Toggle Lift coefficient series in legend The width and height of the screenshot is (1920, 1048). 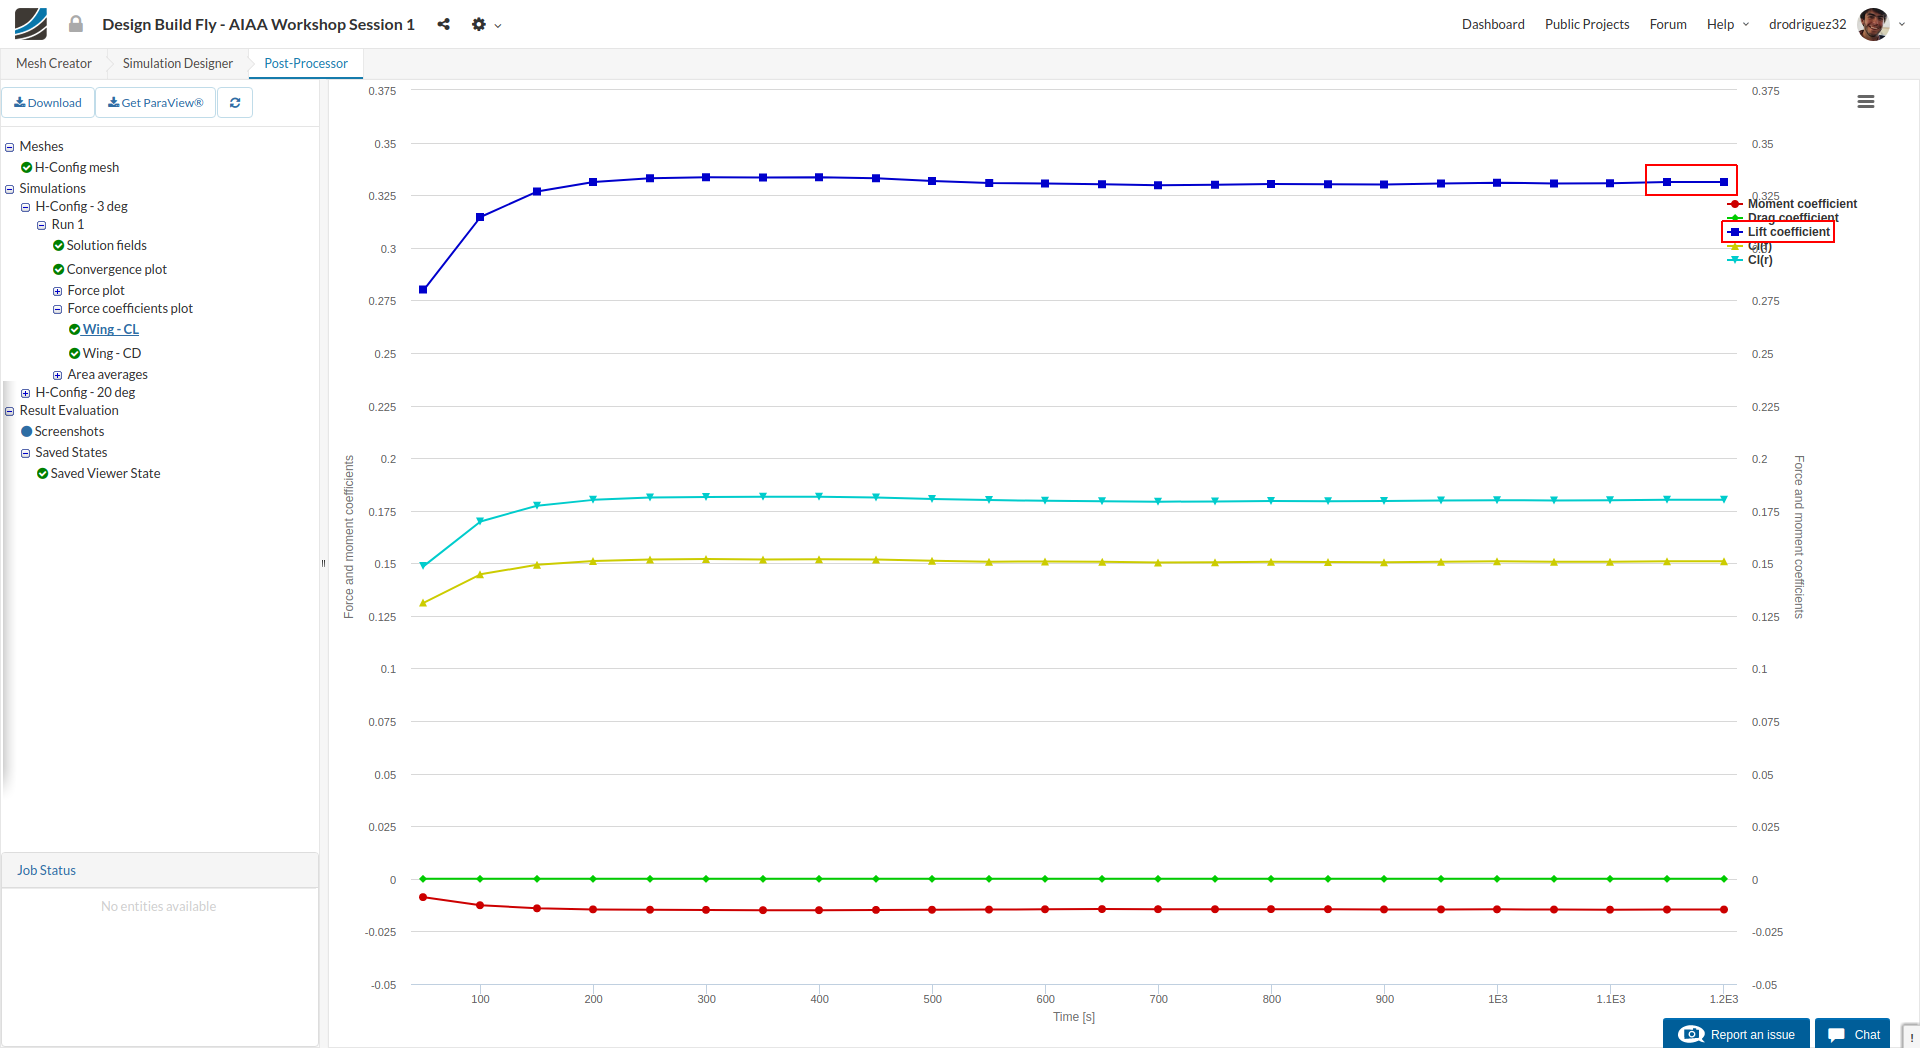point(1788,232)
